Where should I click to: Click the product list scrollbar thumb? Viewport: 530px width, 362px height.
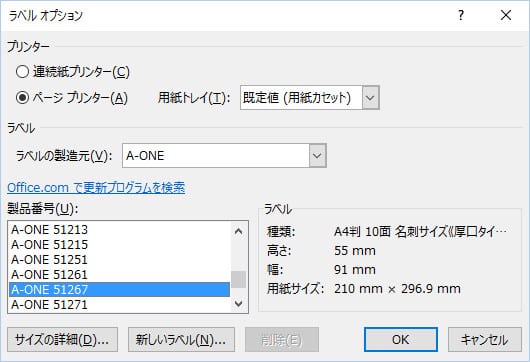[x=239, y=280]
